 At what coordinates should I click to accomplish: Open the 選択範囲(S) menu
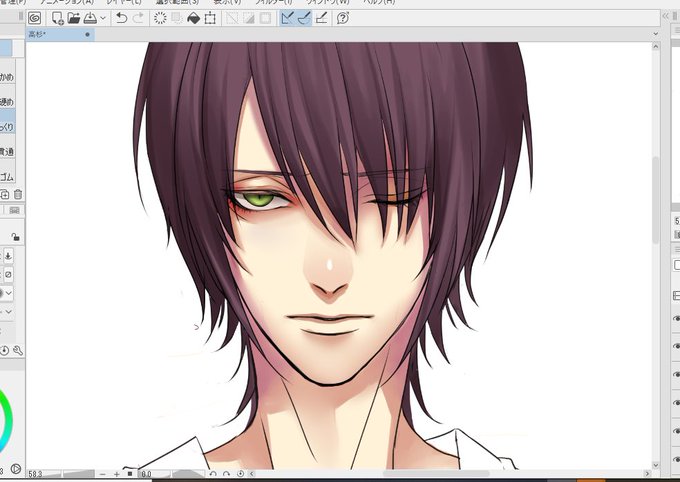pyautogui.click(x=177, y=2)
